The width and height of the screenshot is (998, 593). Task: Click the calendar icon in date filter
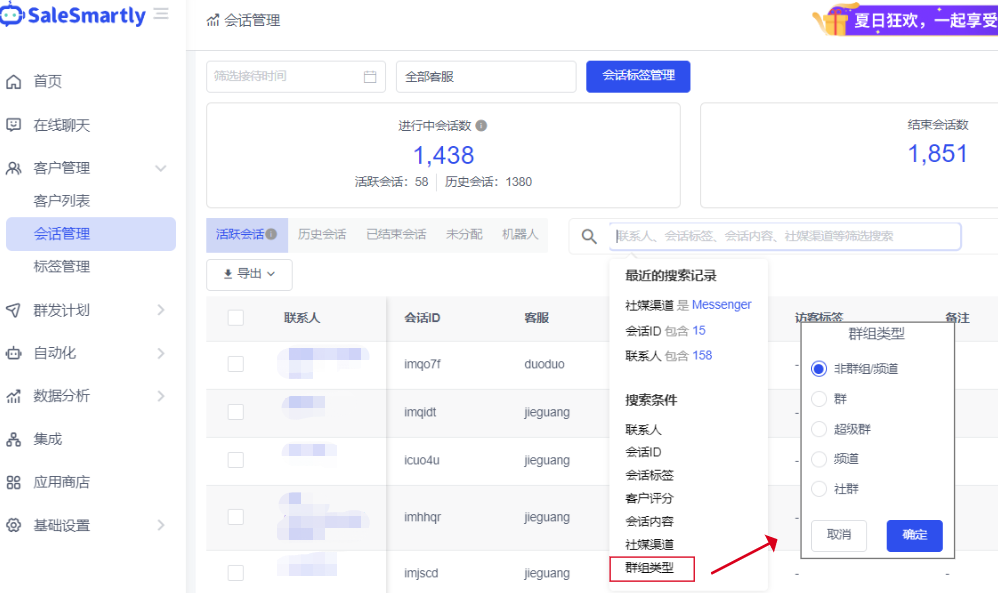pos(370,77)
